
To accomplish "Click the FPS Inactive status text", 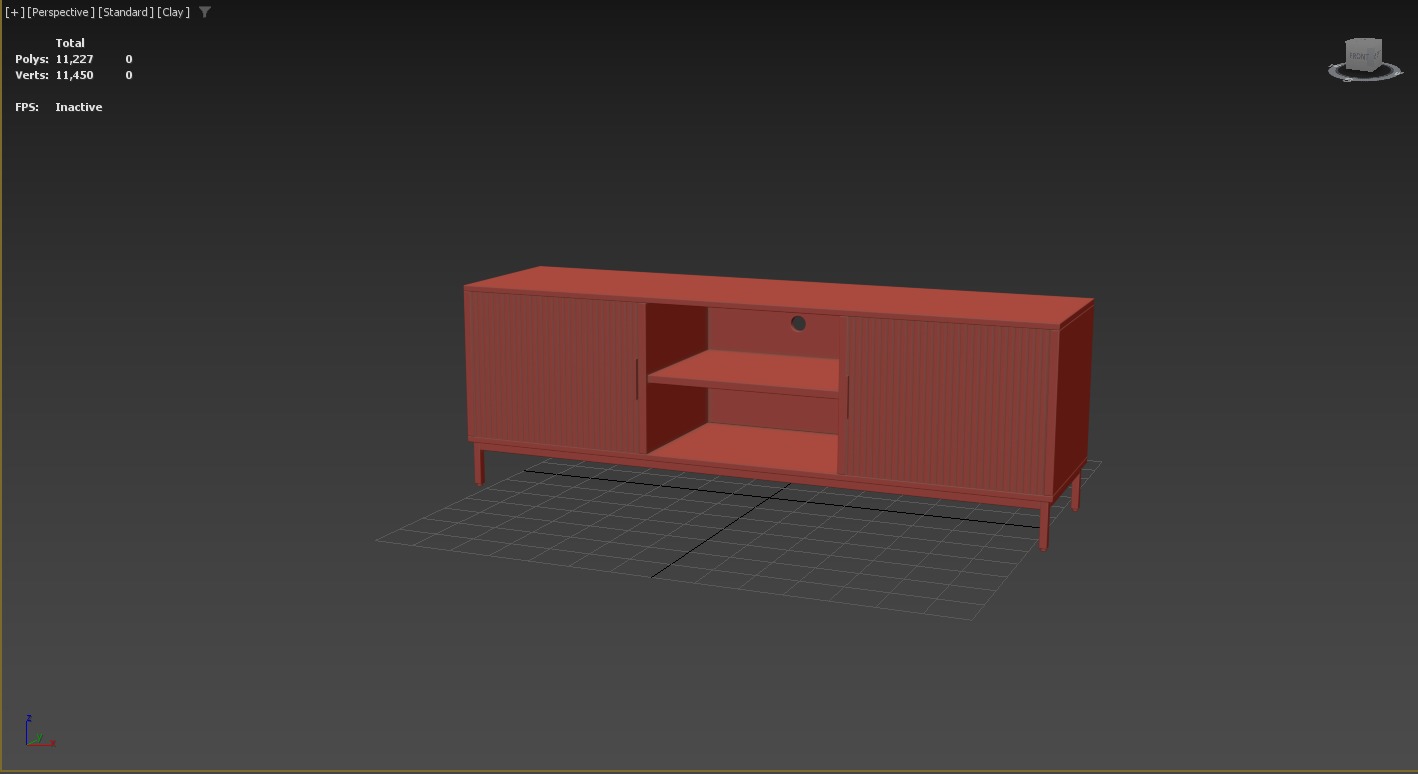I will point(79,107).
